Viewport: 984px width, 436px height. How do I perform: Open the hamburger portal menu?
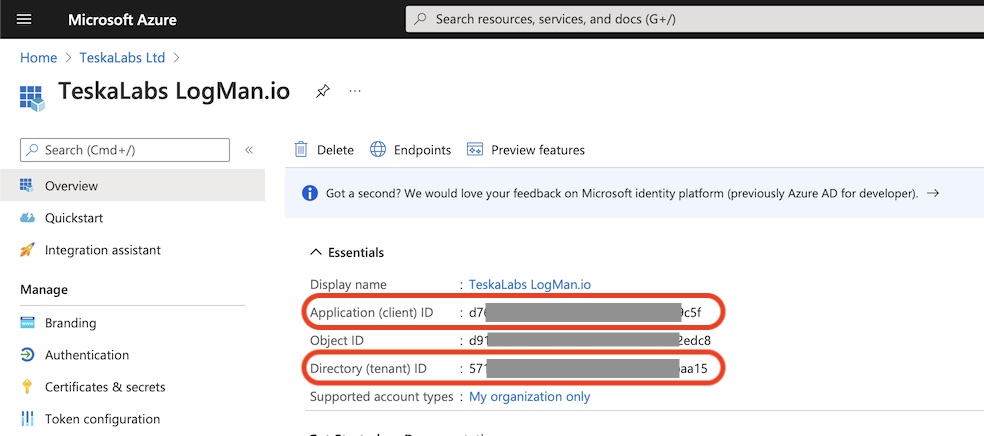[x=24, y=19]
